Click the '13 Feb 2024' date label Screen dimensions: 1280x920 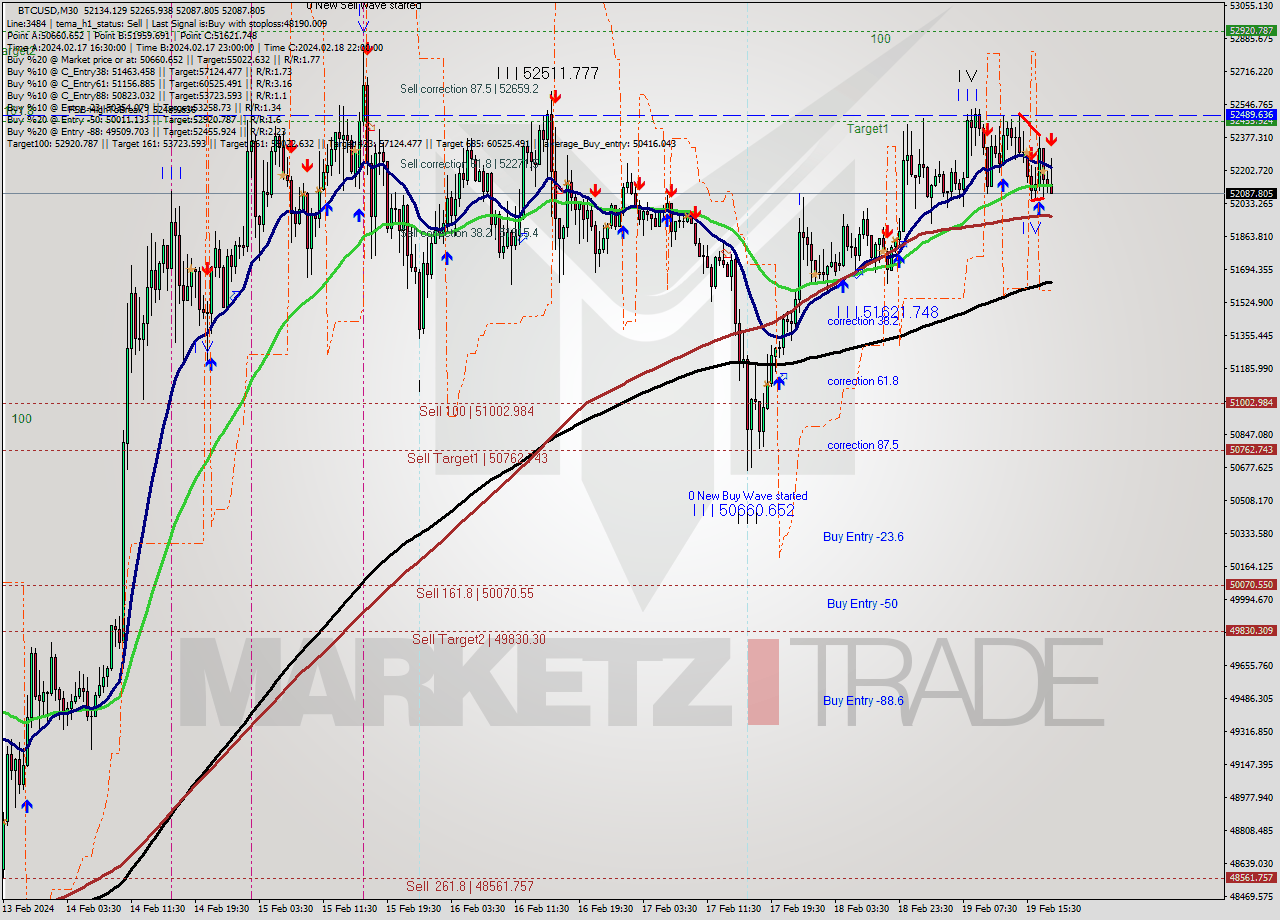pos(28,909)
